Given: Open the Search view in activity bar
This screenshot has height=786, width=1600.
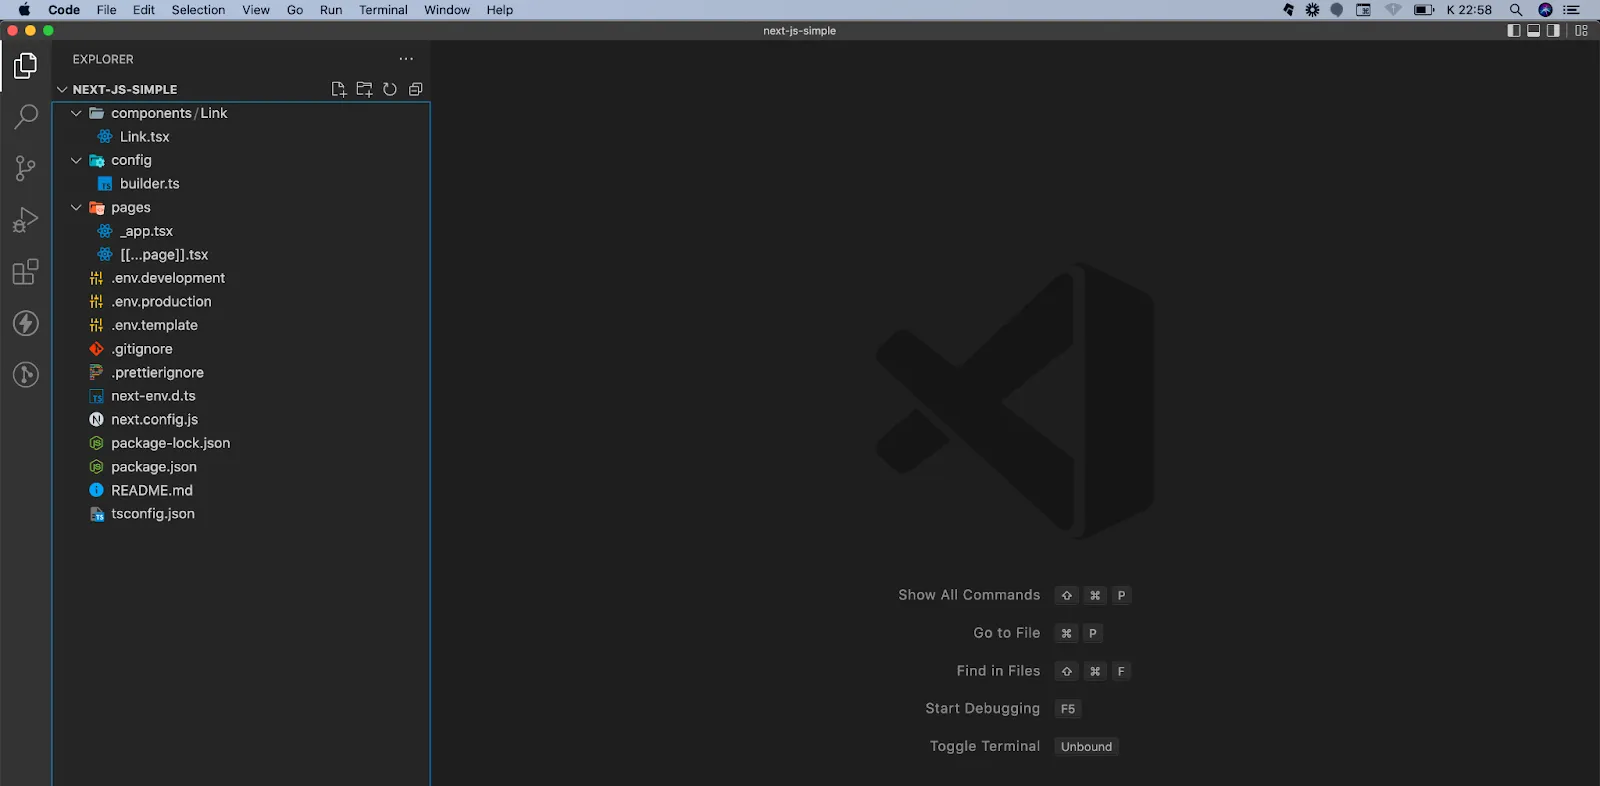Looking at the screenshot, I should pos(26,116).
